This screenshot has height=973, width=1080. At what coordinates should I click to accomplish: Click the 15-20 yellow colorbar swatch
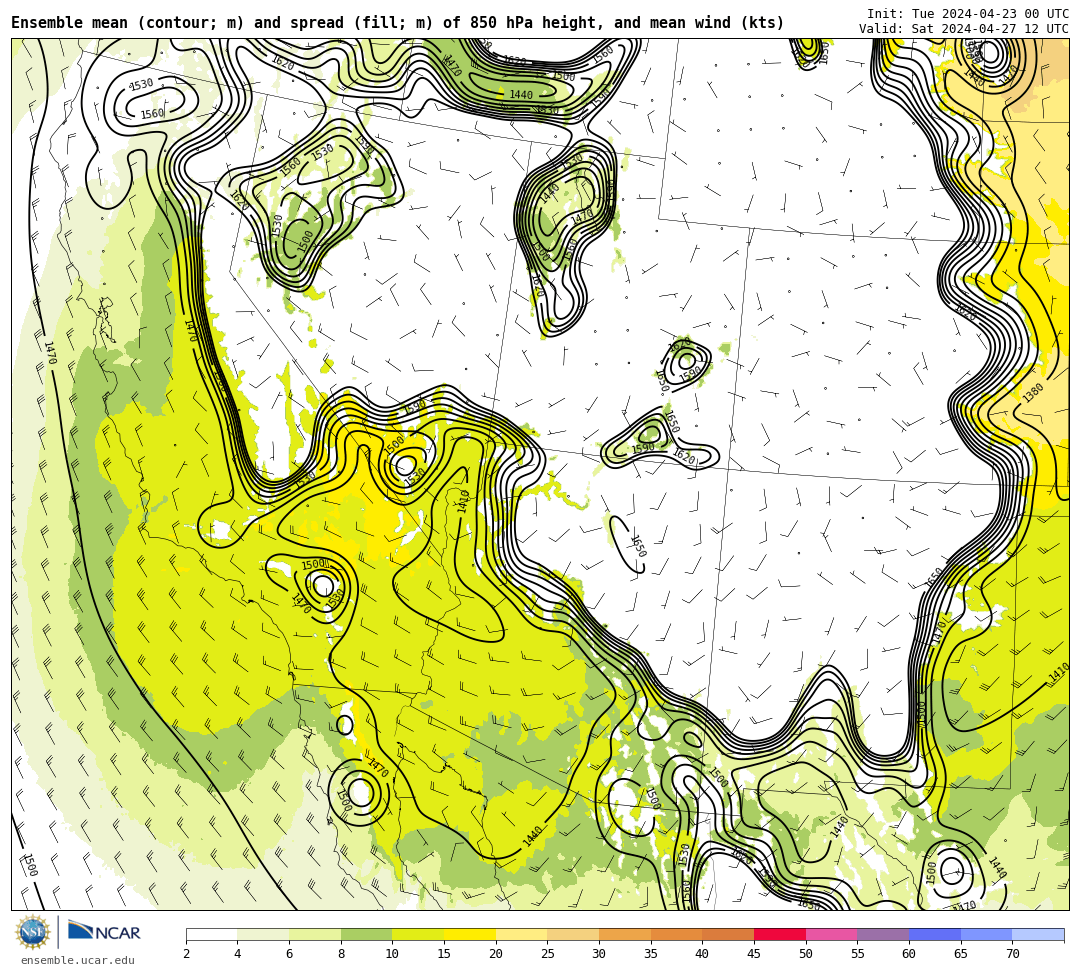(470, 934)
